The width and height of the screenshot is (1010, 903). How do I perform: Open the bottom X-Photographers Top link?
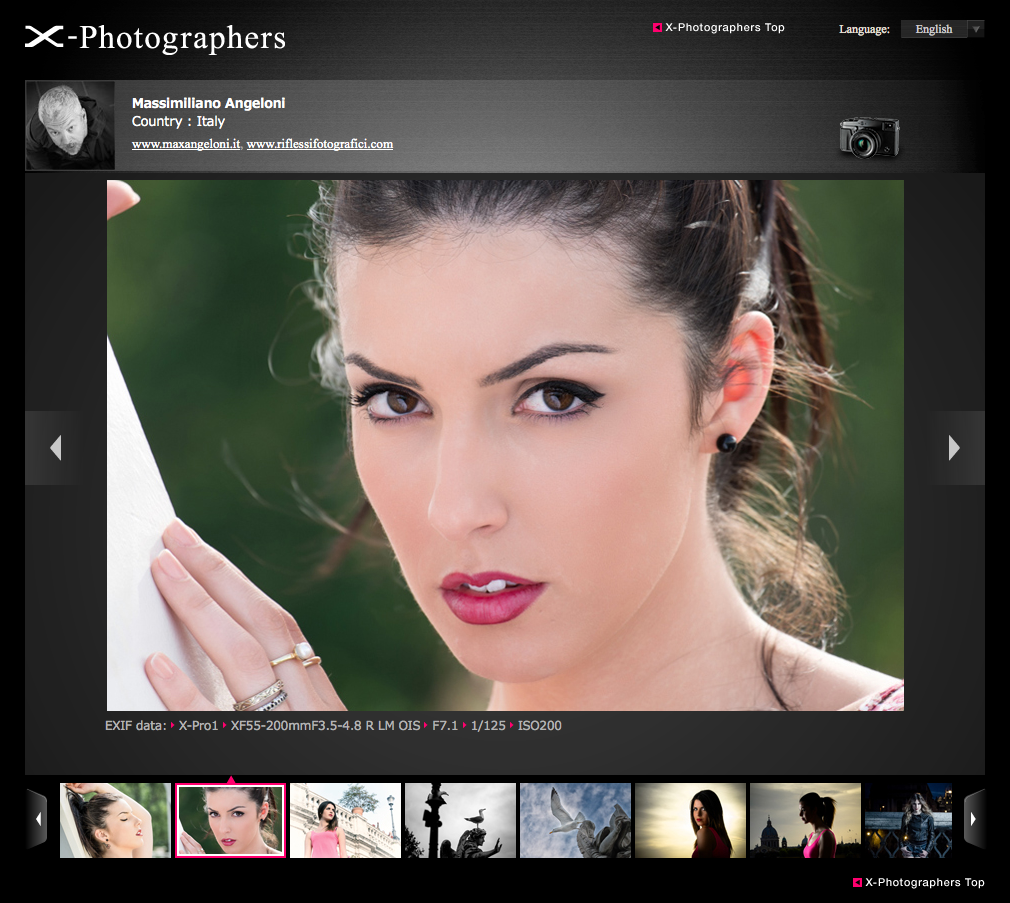(x=924, y=882)
